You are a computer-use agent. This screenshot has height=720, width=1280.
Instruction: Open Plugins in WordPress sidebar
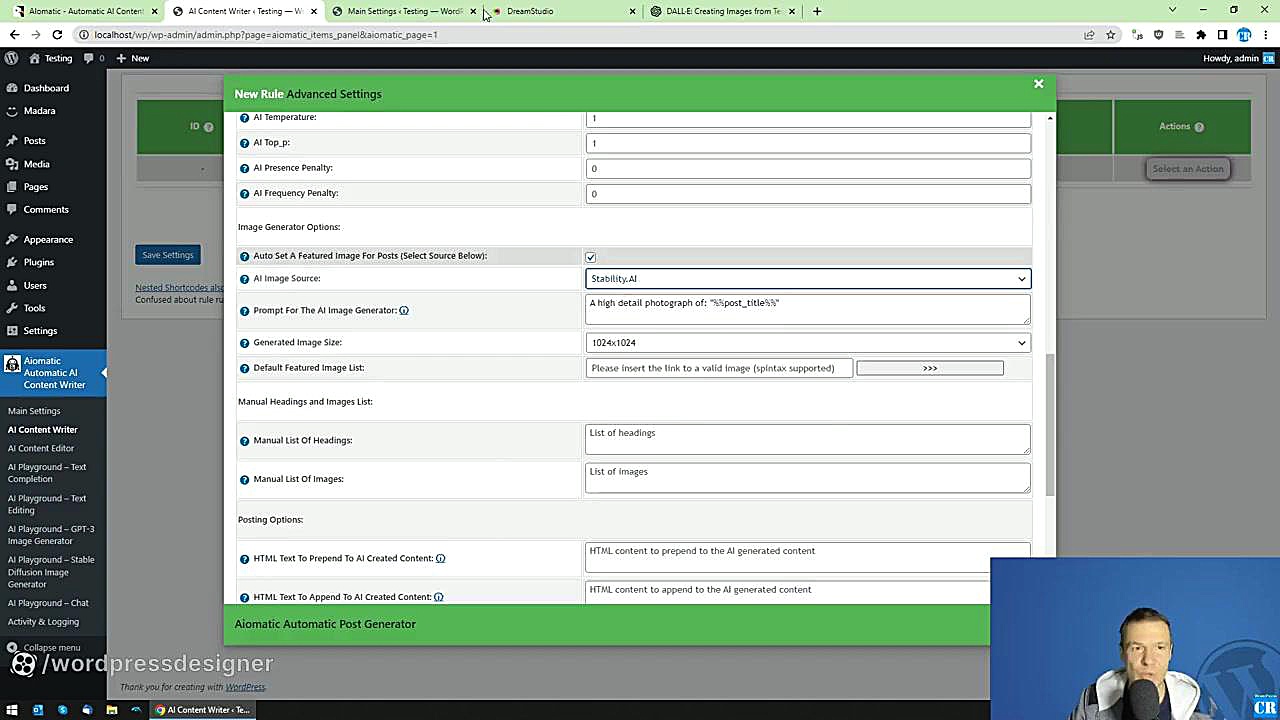point(39,262)
